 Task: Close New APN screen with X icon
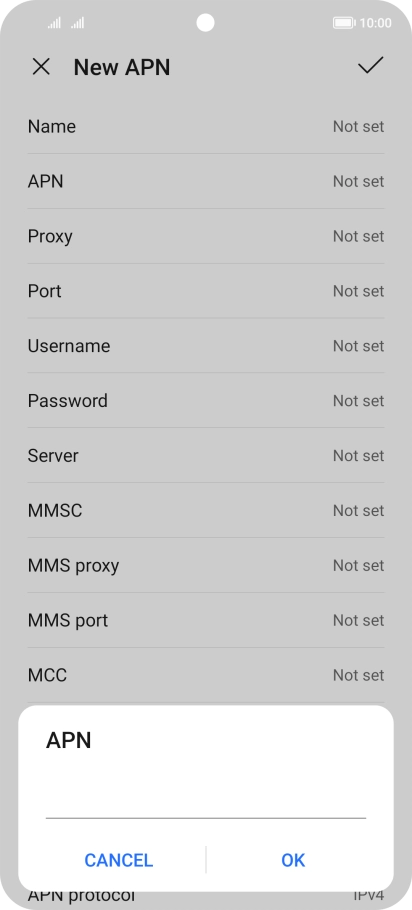(41, 67)
